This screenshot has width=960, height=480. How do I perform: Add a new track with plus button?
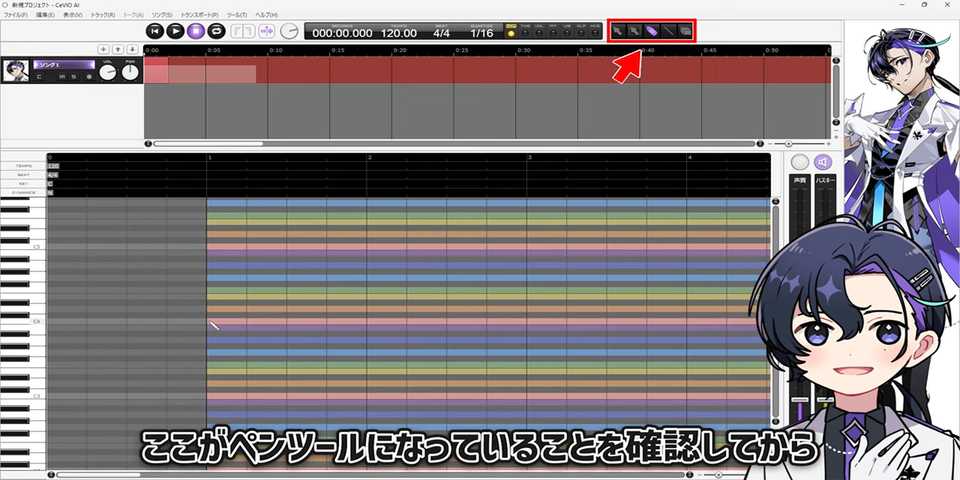pos(104,49)
